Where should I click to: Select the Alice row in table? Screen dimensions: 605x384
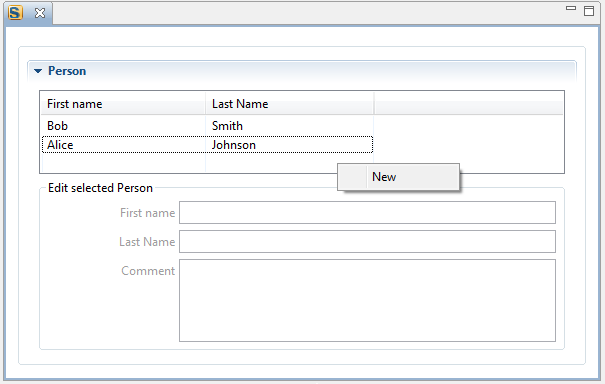click(x=207, y=145)
